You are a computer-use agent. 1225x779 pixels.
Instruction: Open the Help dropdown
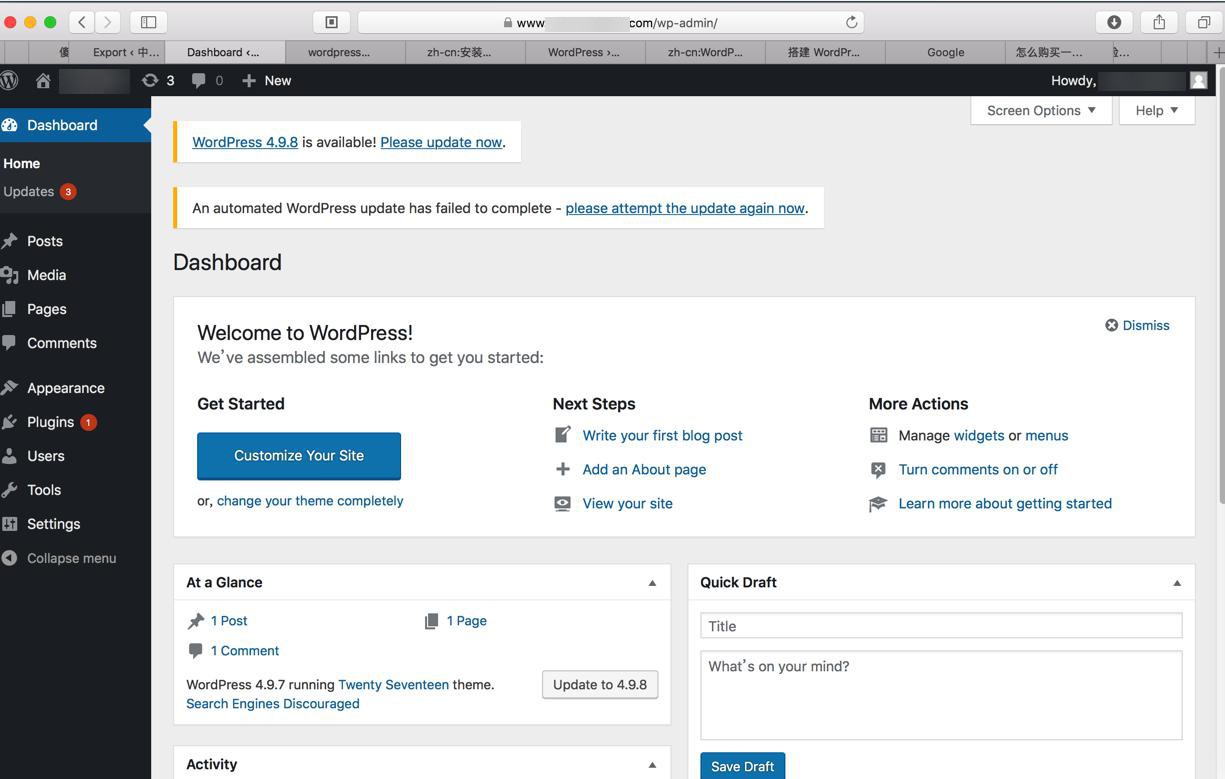(1156, 110)
